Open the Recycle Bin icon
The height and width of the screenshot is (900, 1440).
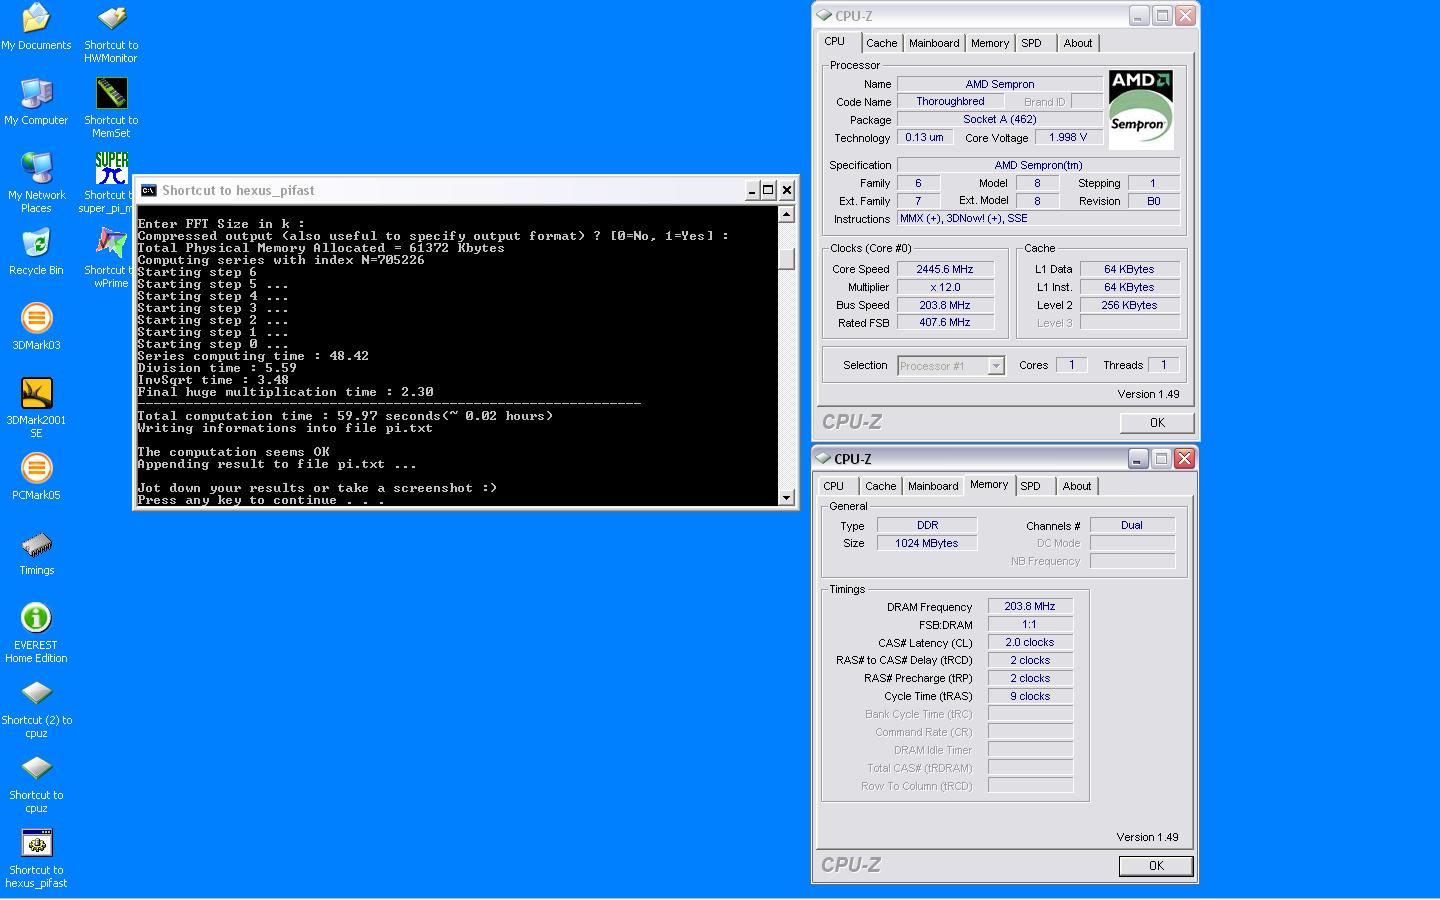click(x=36, y=243)
